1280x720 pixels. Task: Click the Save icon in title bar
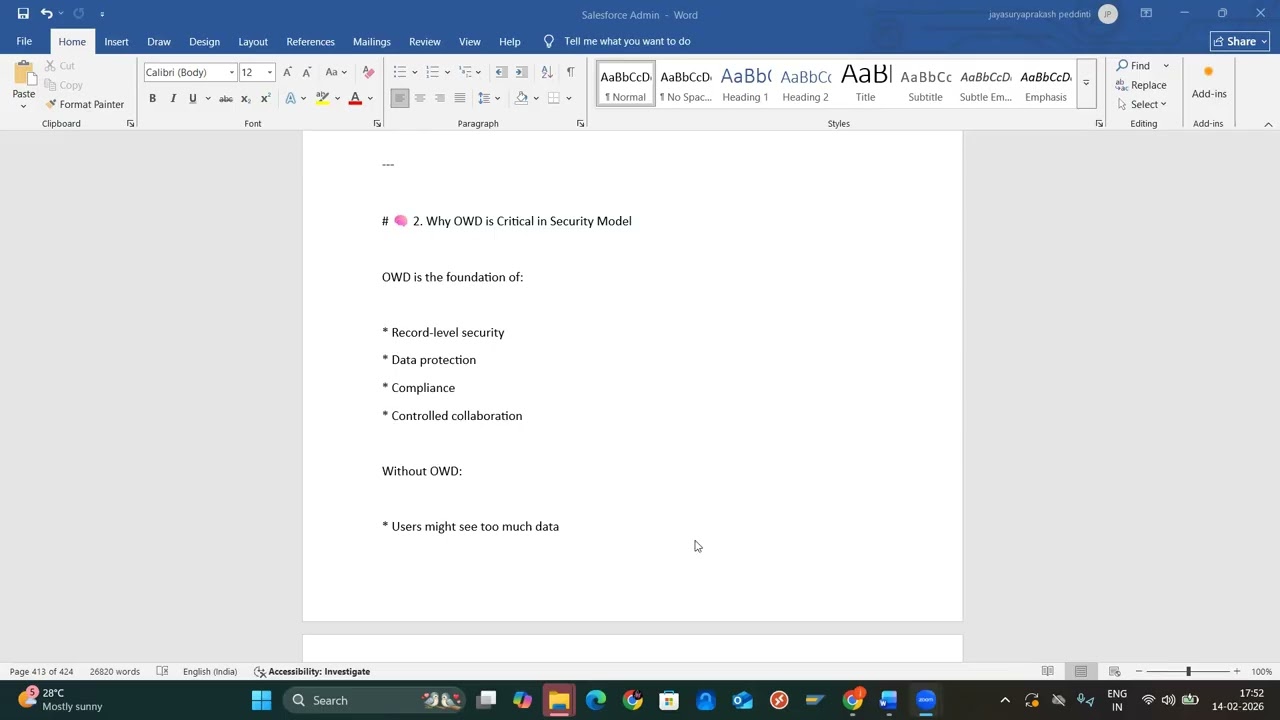pyautogui.click(x=23, y=14)
